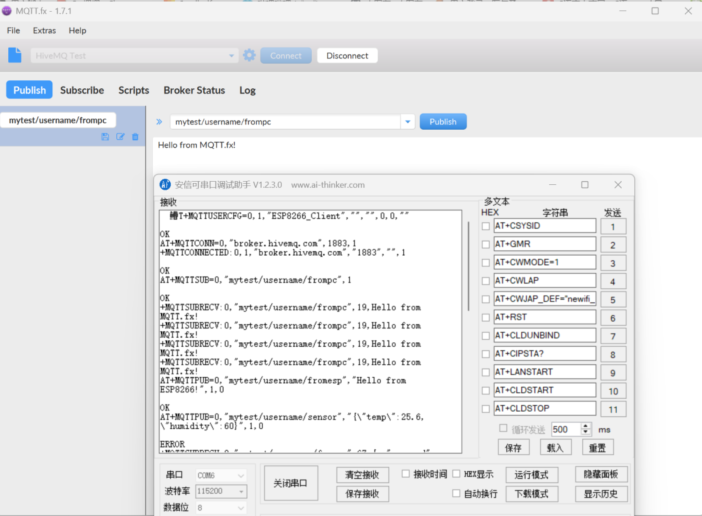The height and width of the screenshot is (516, 702).
Task: Send command 11 for AT+CLDSTOP
Action: [613, 409]
